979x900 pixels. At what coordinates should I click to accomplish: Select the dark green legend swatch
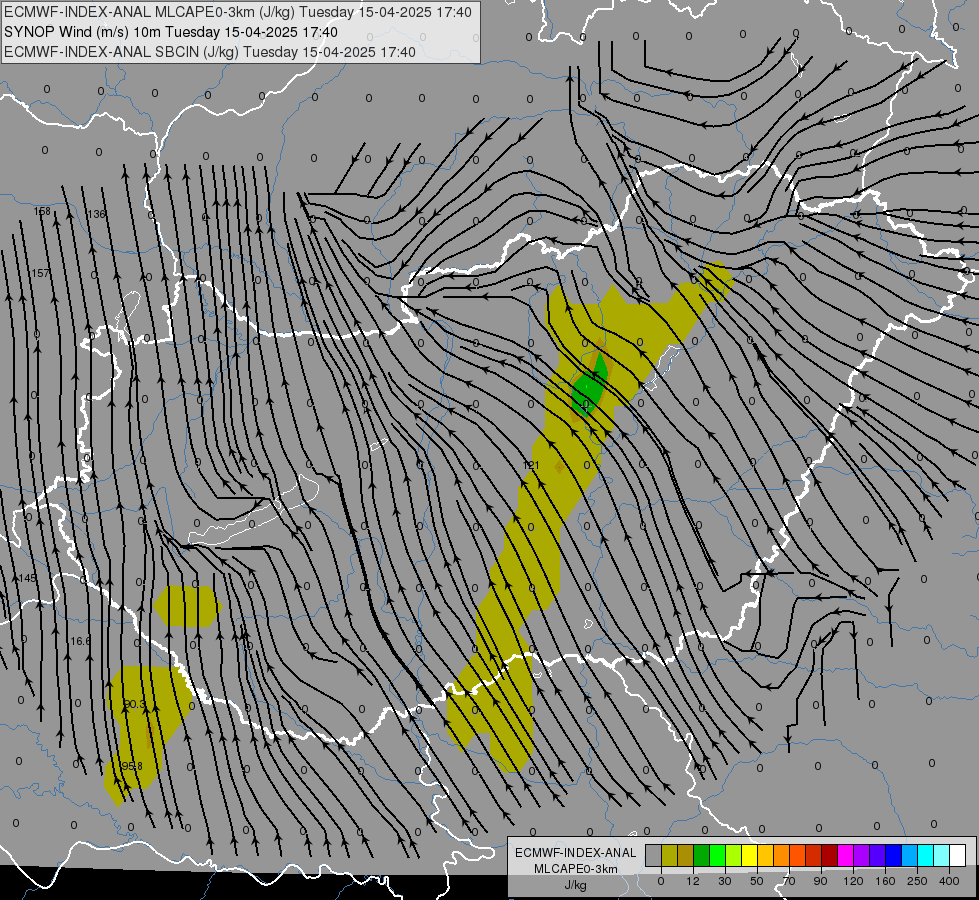click(702, 855)
